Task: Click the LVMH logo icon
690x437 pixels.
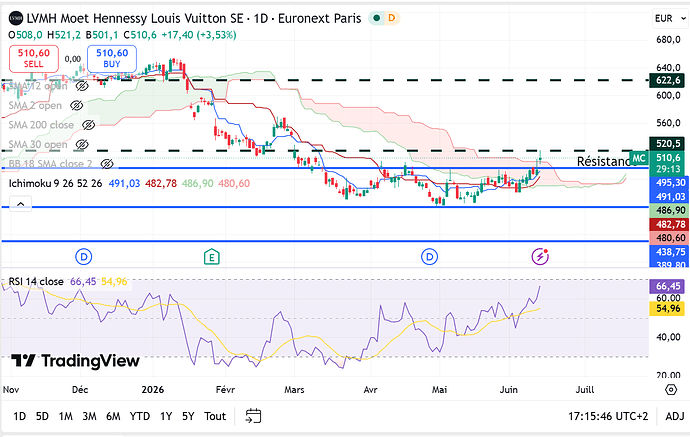Action: point(16,18)
